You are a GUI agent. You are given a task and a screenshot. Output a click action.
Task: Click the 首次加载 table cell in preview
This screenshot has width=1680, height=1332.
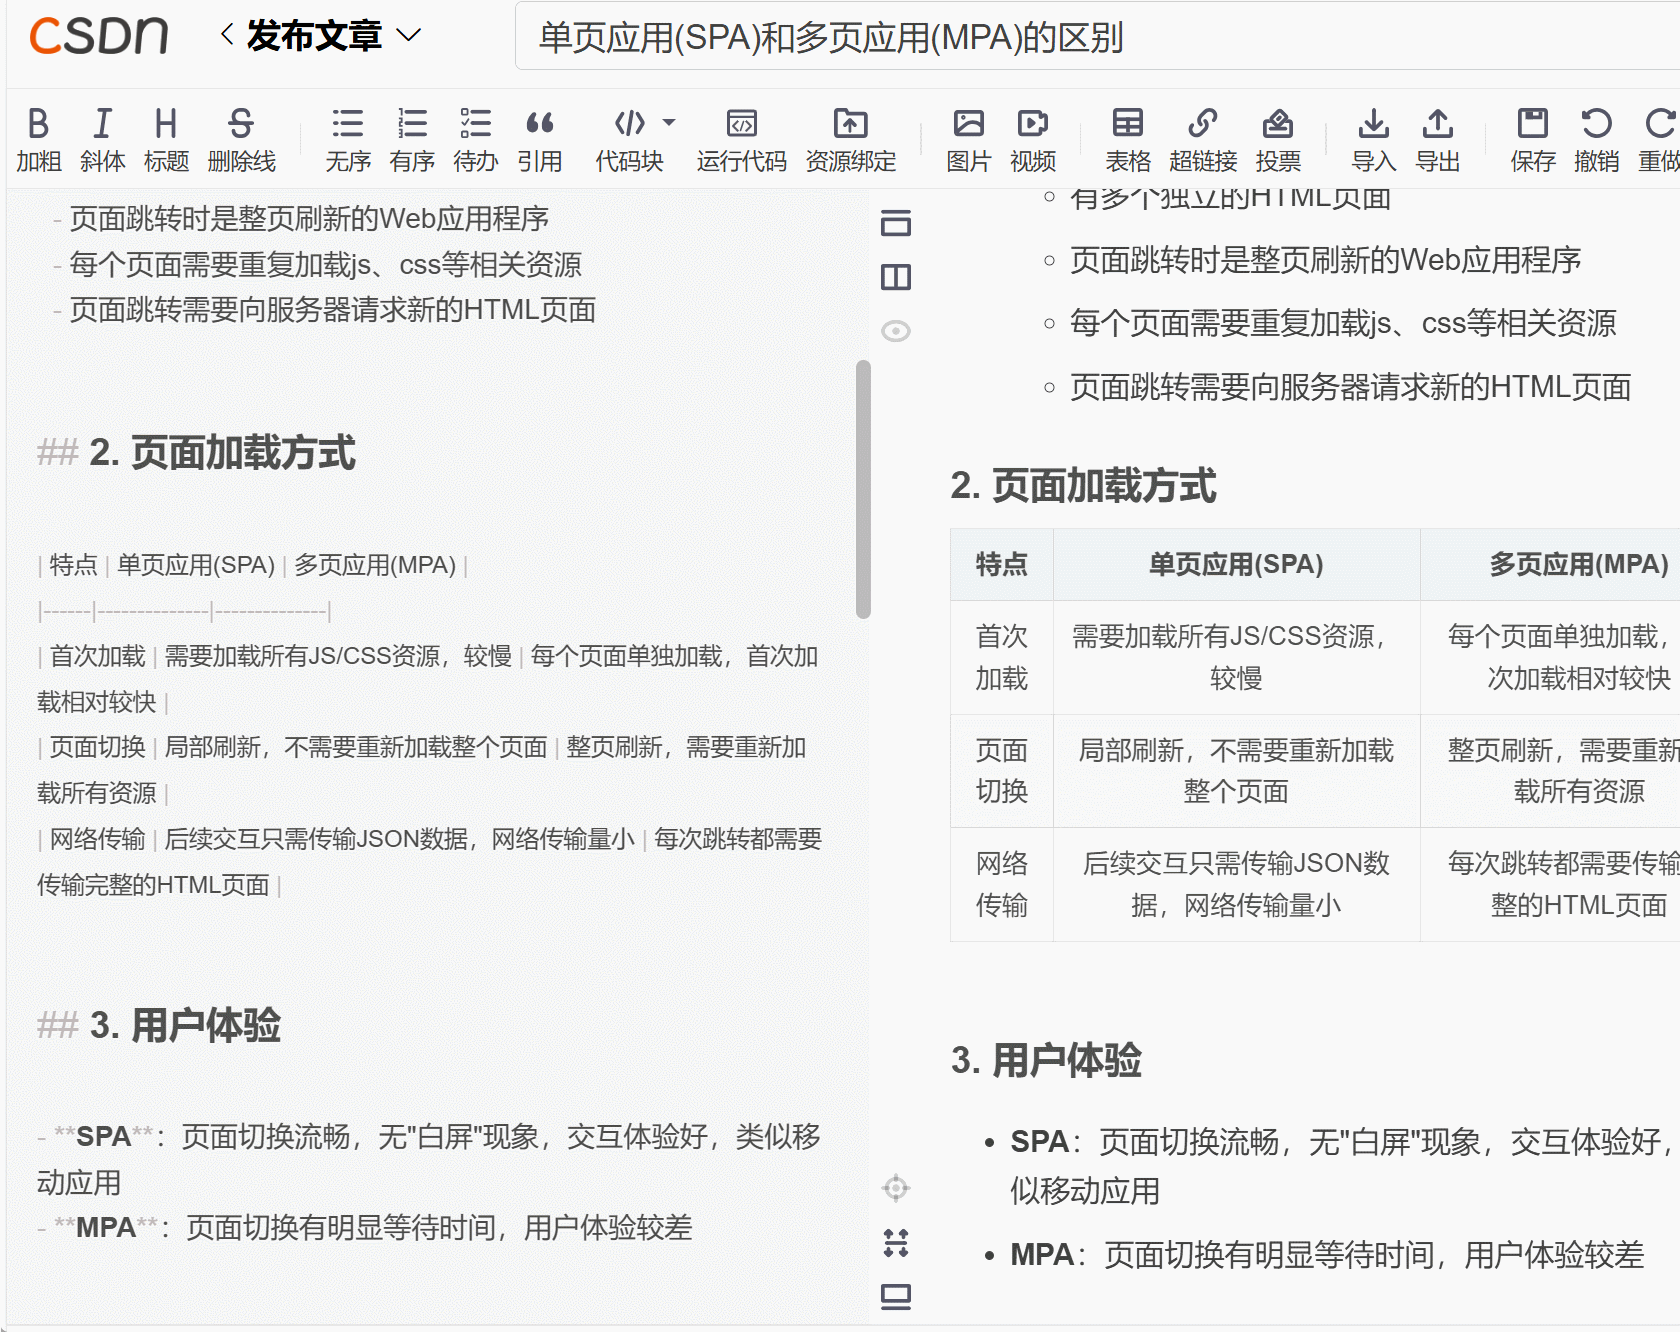1001,657
